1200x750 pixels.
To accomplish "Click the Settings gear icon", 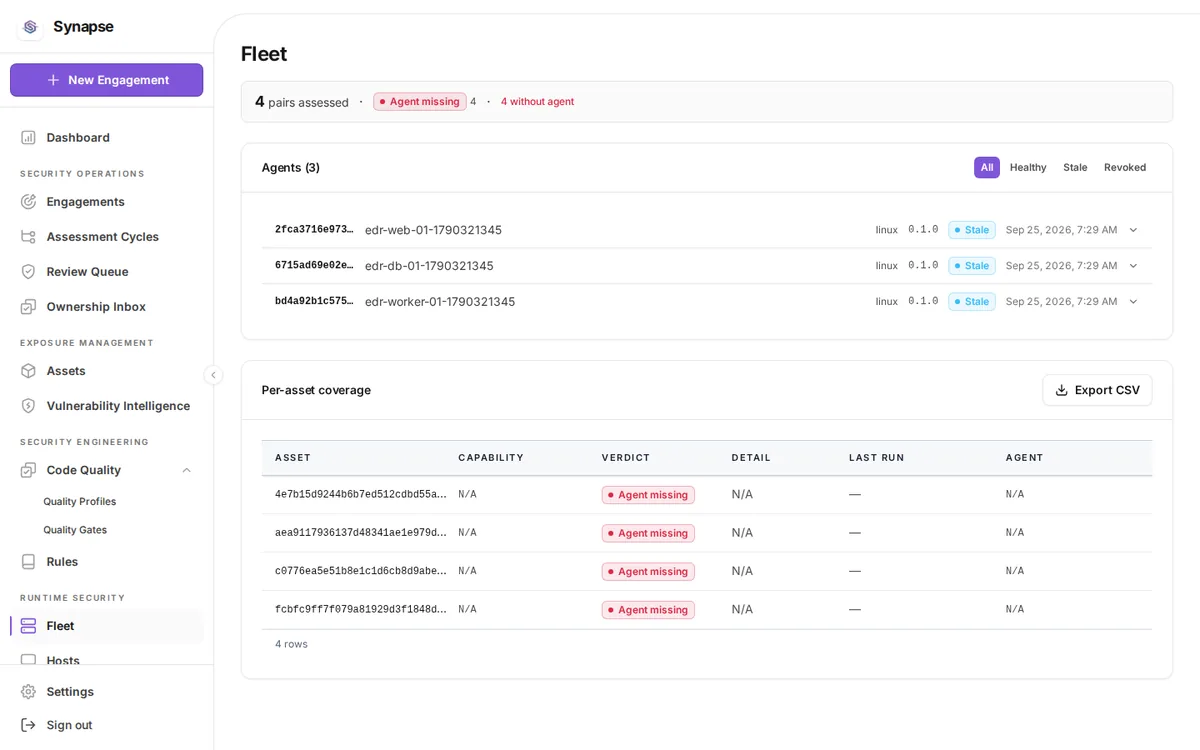I will tap(28, 691).
